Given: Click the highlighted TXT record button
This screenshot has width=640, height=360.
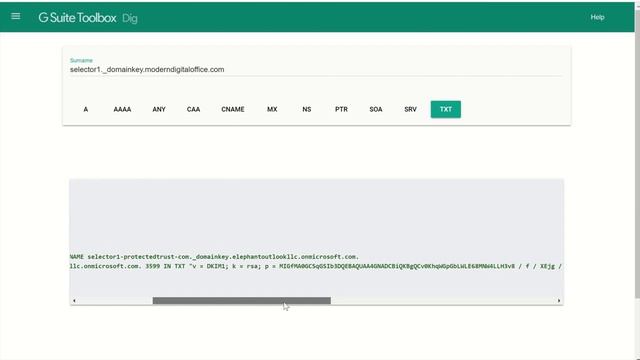Looking at the screenshot, I should (x=446, y=109).
